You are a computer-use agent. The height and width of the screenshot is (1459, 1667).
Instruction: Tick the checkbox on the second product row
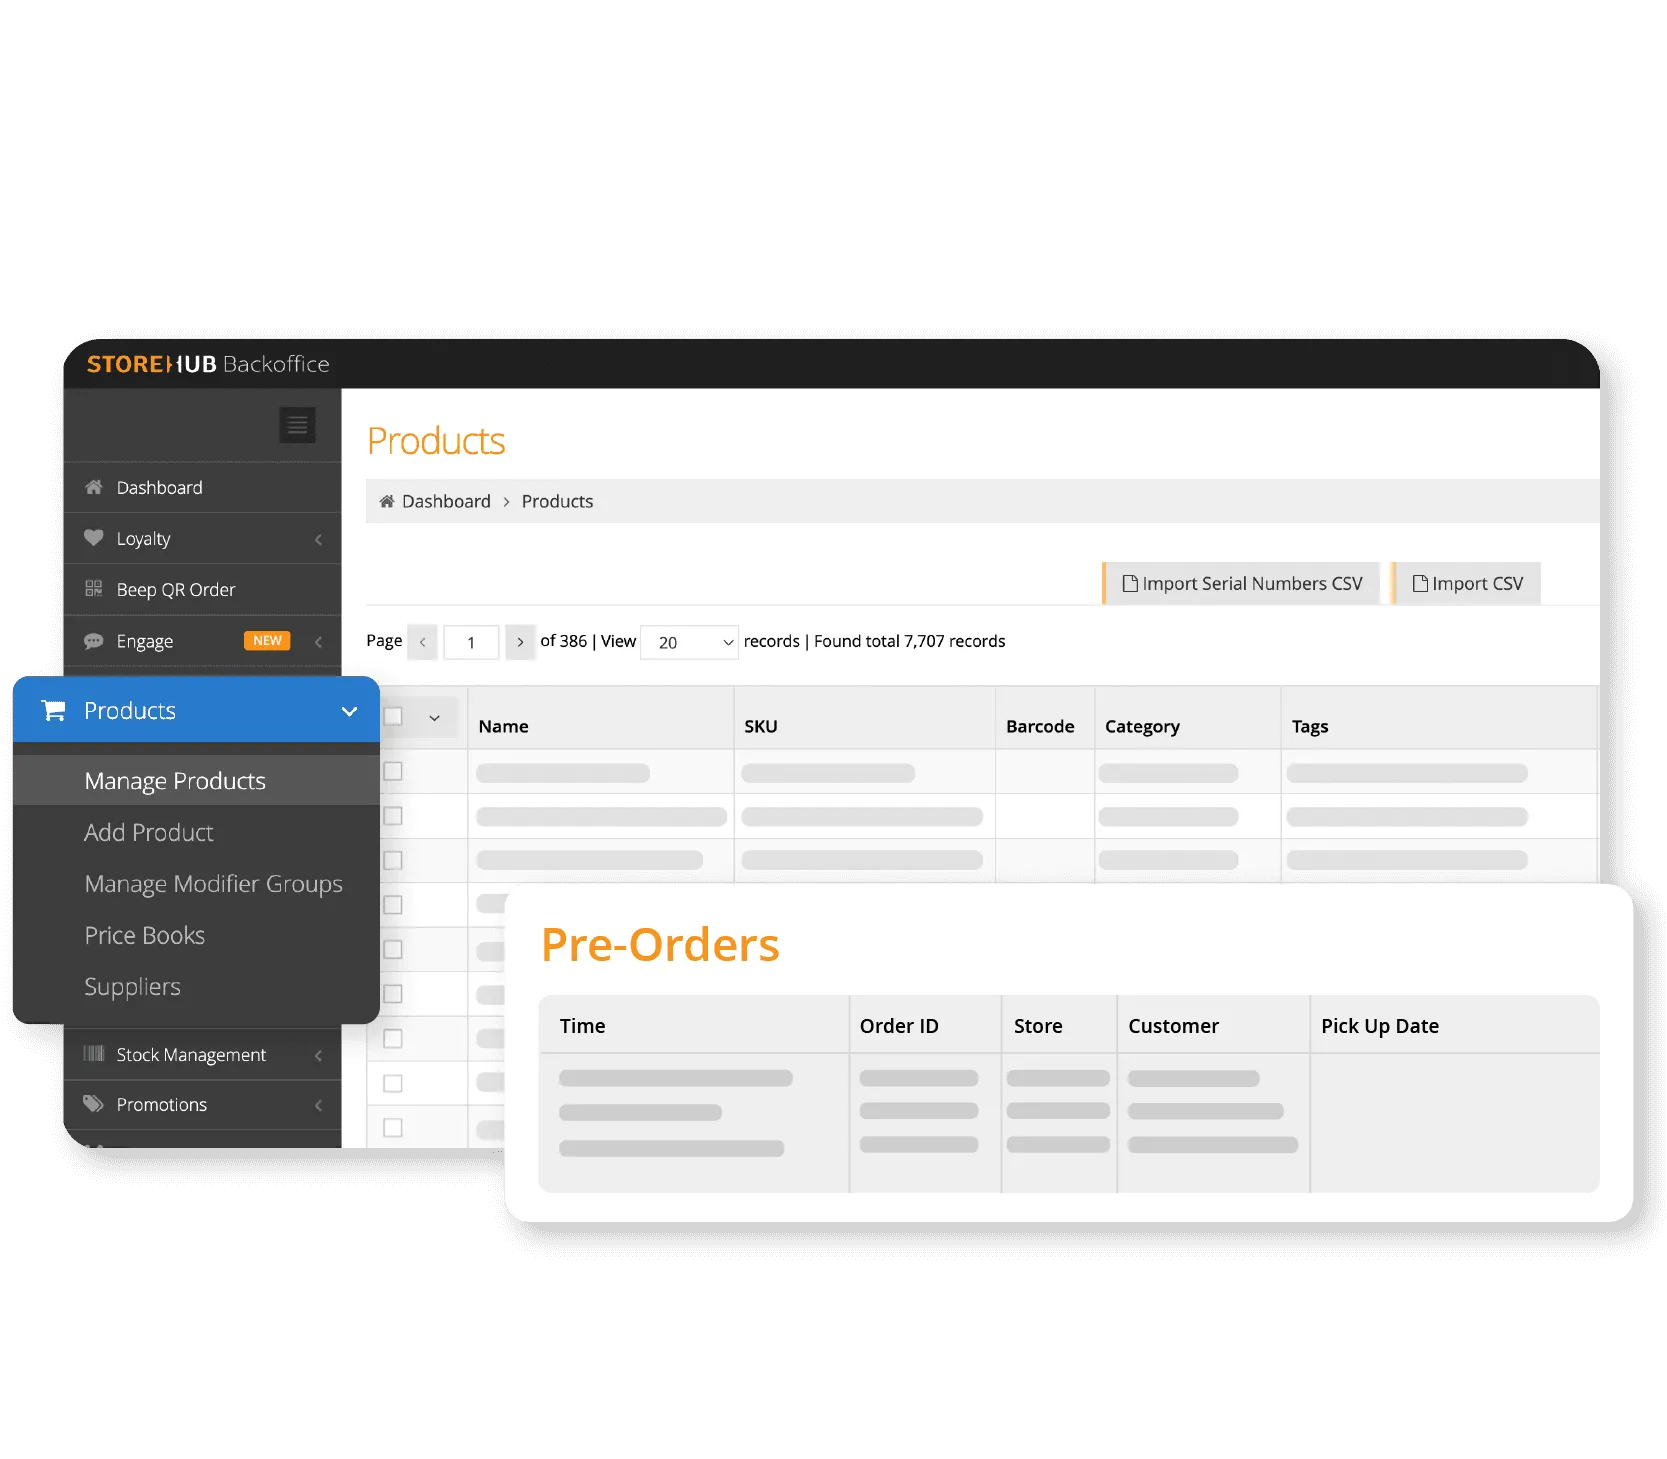[394, 815]
